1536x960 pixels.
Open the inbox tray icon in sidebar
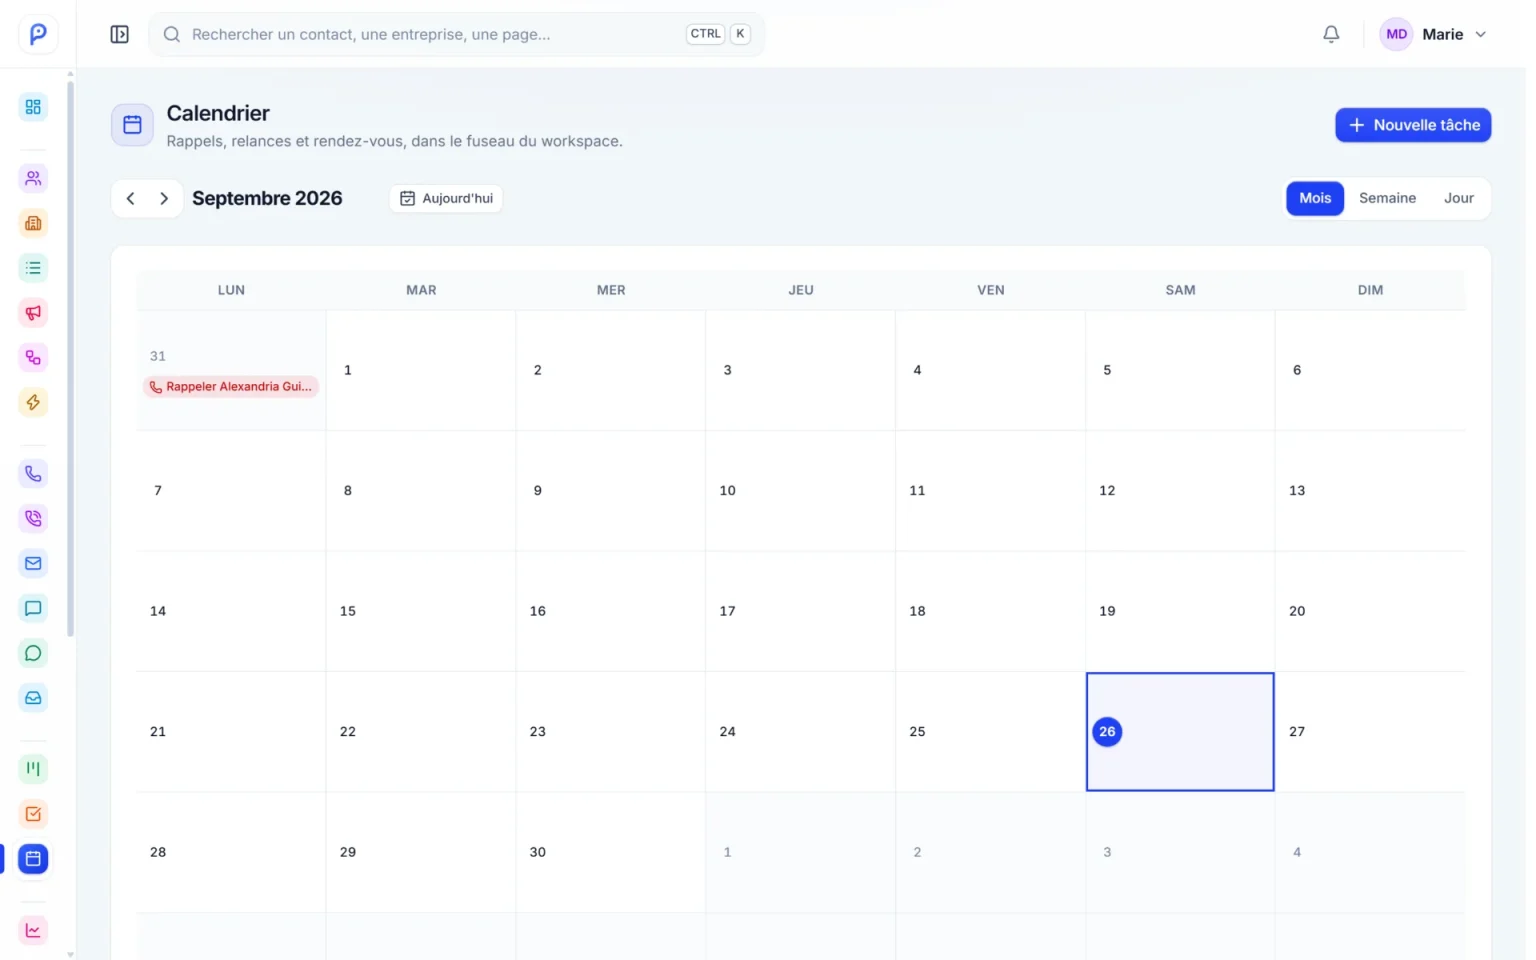tap(33, 699)
